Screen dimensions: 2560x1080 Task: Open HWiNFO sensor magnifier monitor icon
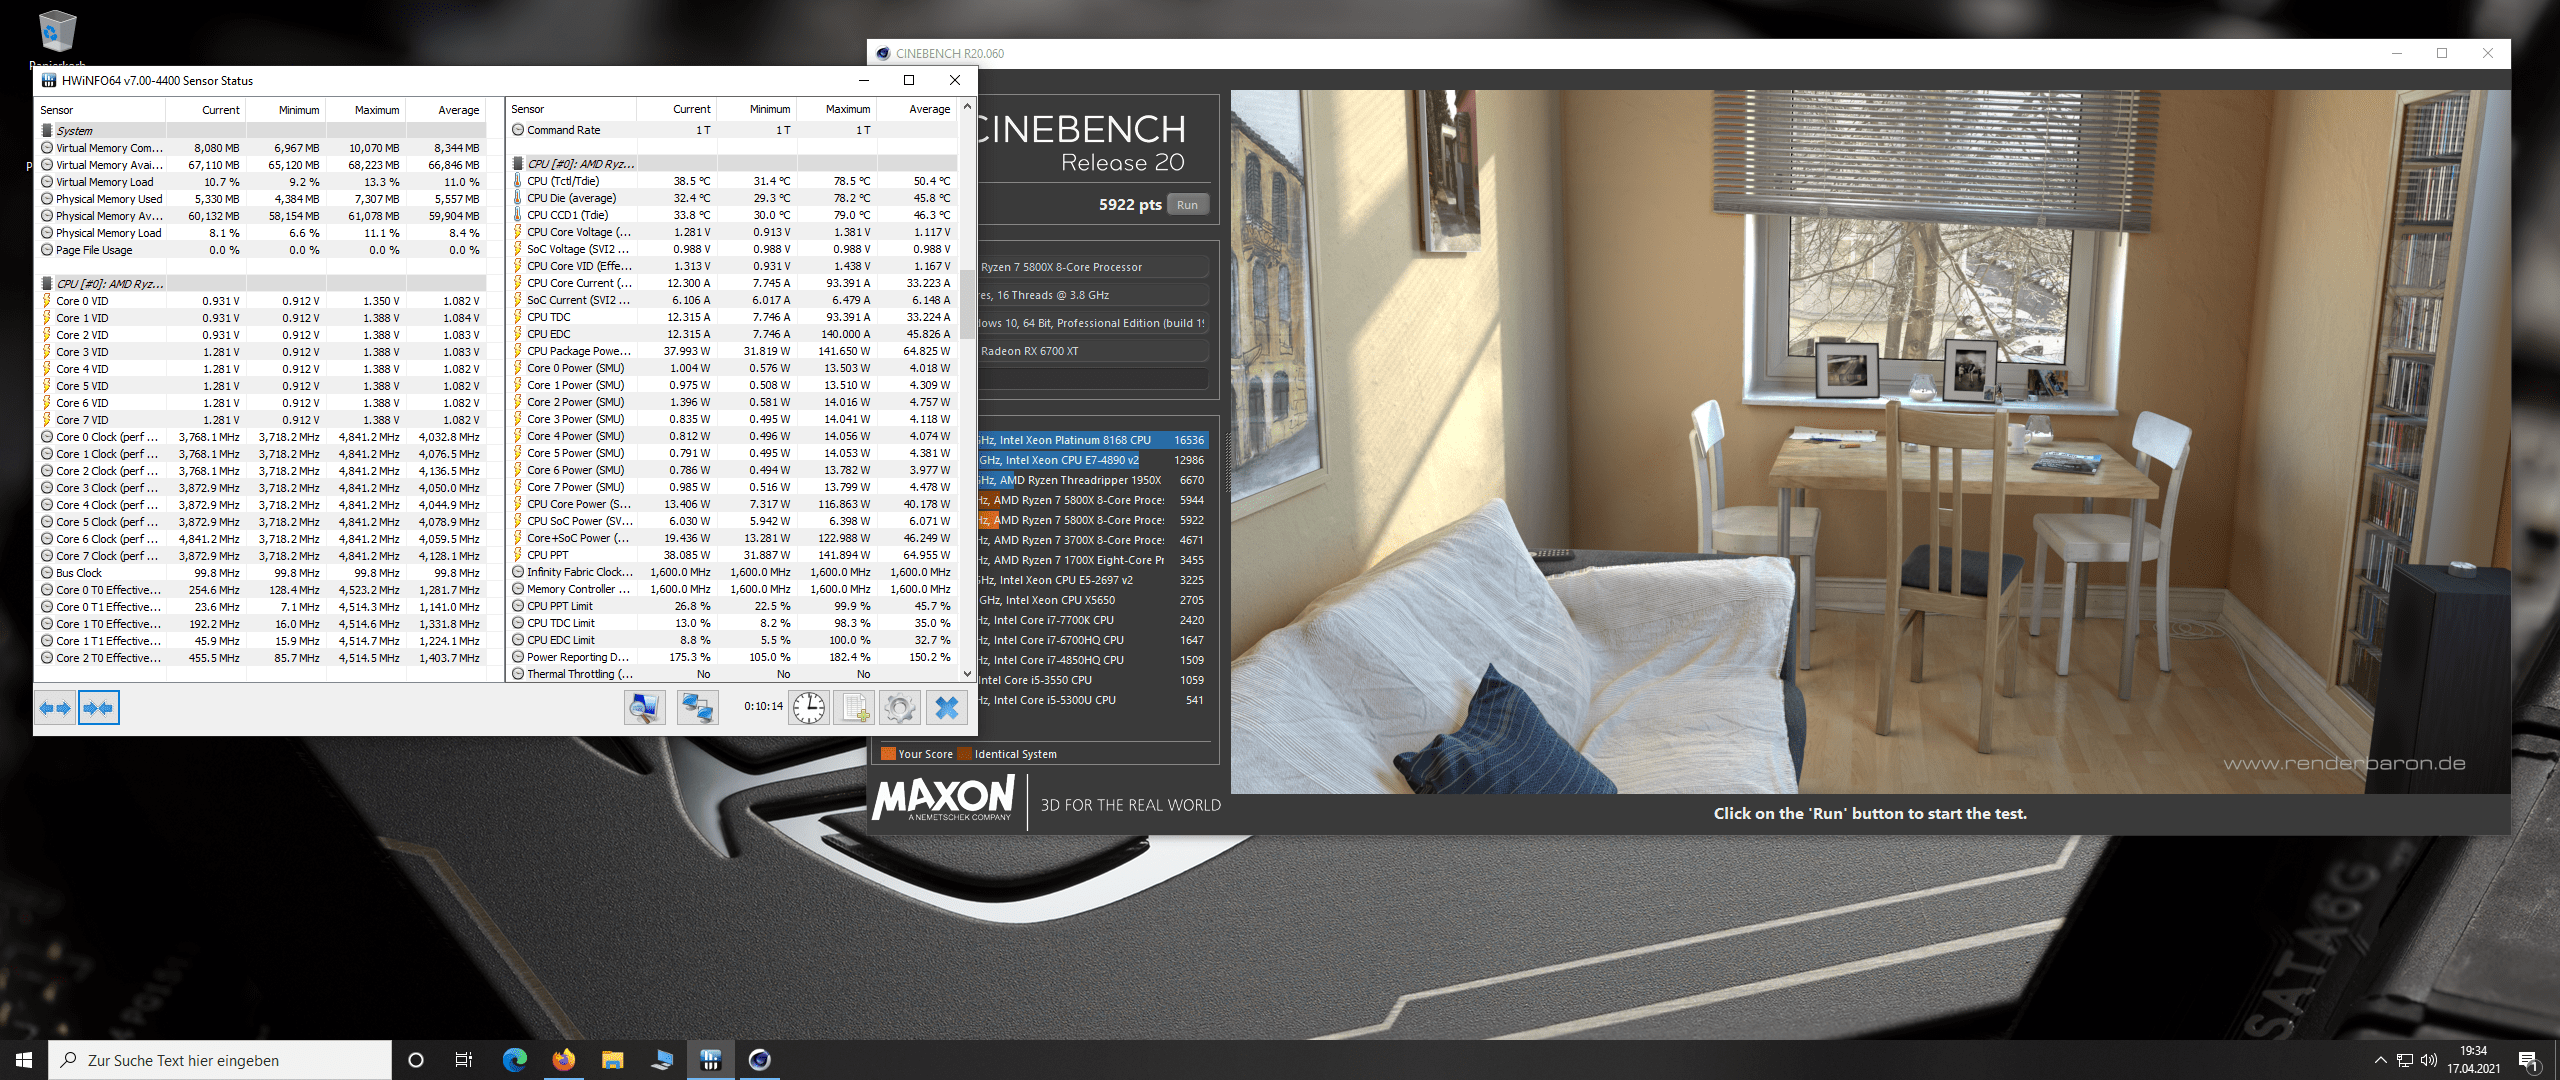tap(645, 708)
